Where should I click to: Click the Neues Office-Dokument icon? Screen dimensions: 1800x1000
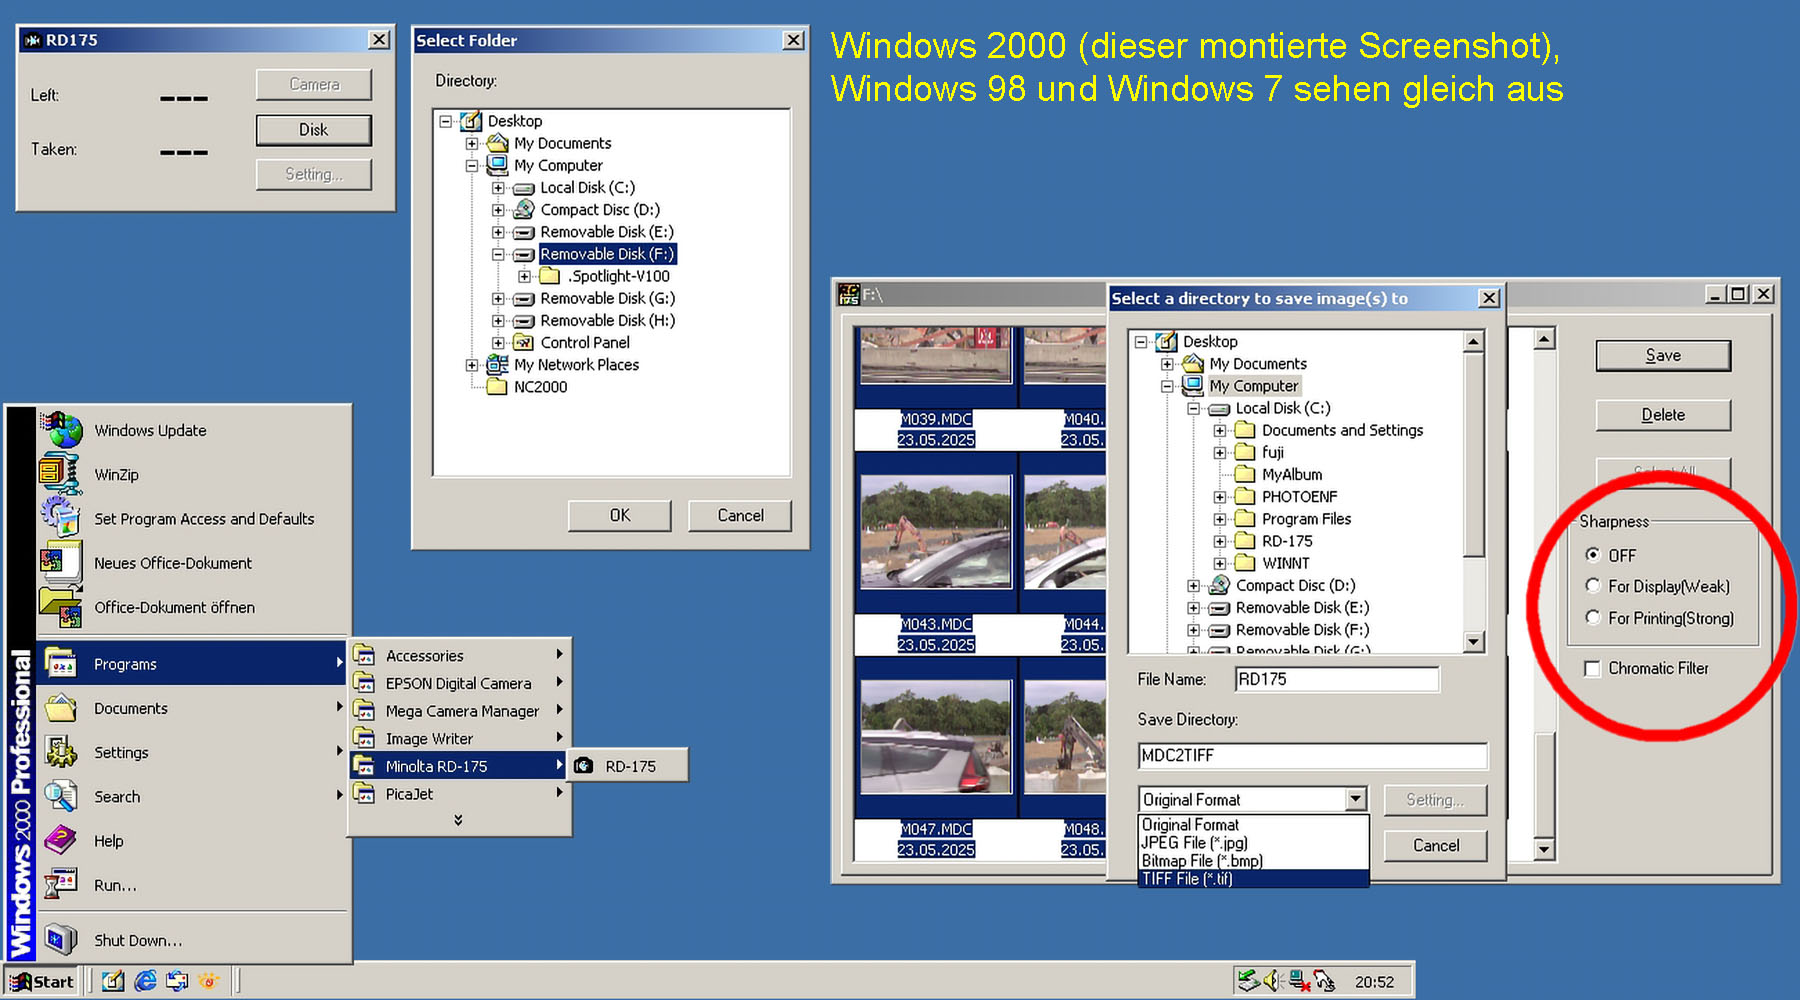(x=60, y=563)
